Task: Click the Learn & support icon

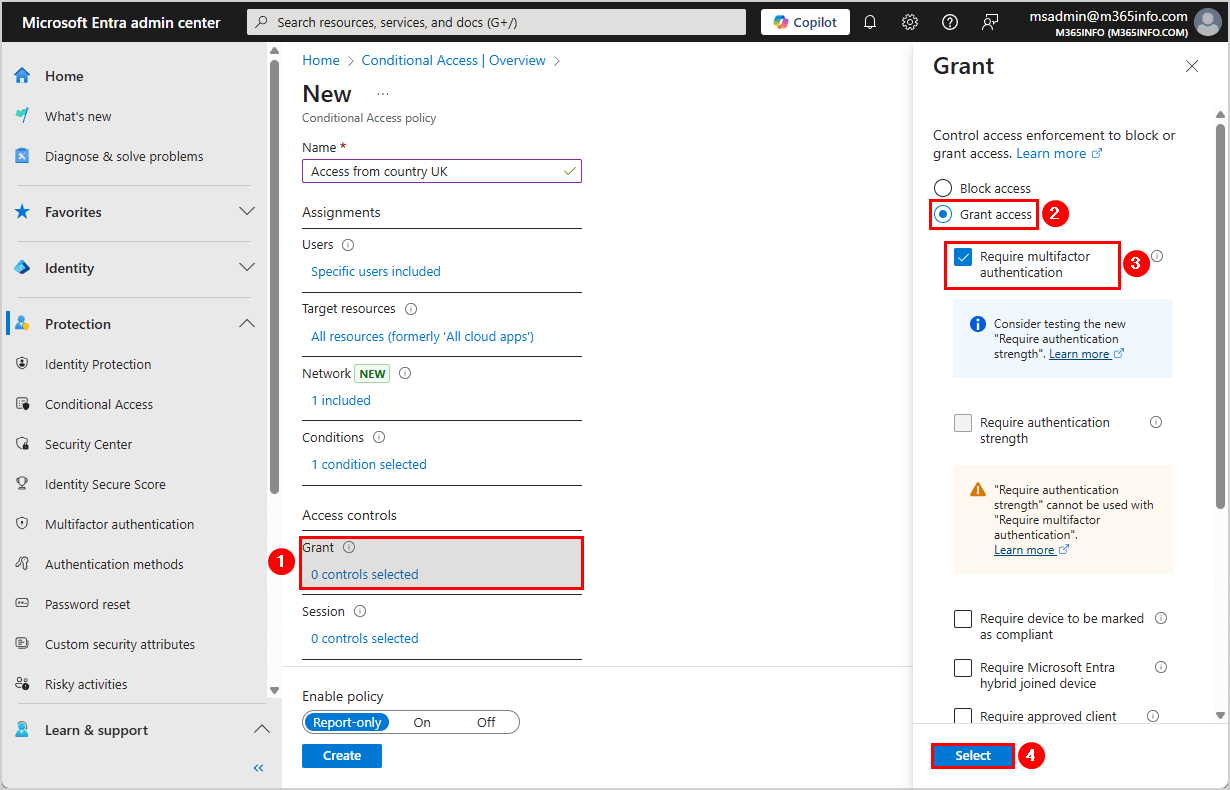Action: tap(22, 730)
